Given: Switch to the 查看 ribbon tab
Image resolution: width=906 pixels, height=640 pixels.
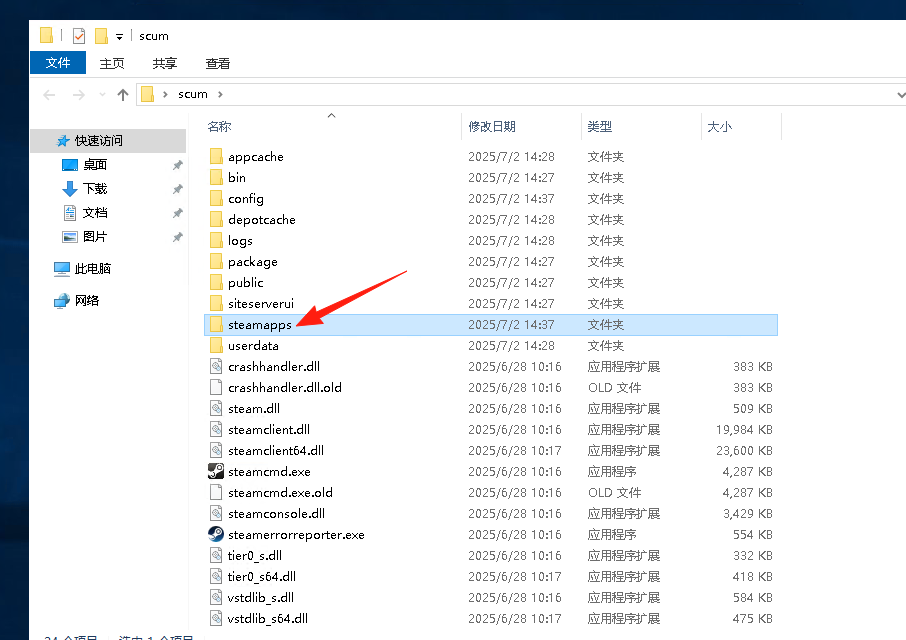Looking at the screenshot, I should click(217, 62).
